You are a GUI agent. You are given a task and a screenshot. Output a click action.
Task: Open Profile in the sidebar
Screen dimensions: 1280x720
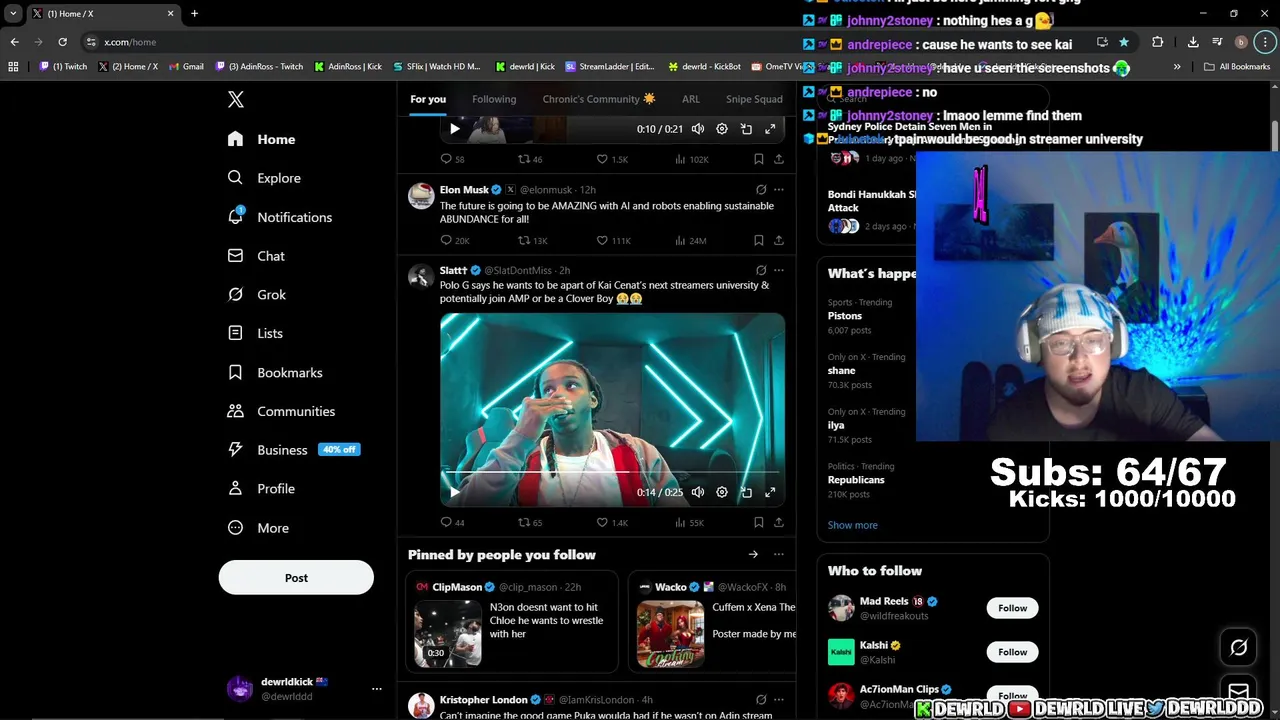[x=261, y=489]
